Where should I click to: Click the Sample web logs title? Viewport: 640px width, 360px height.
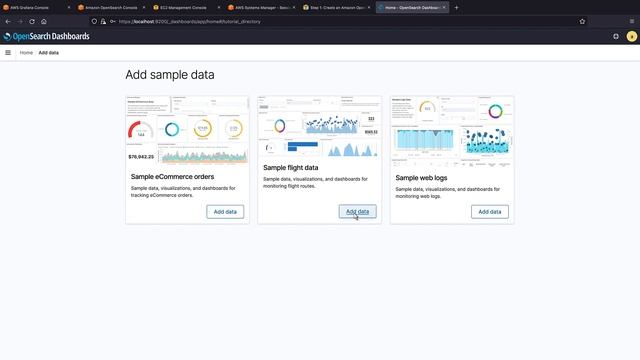click(421, 178)
